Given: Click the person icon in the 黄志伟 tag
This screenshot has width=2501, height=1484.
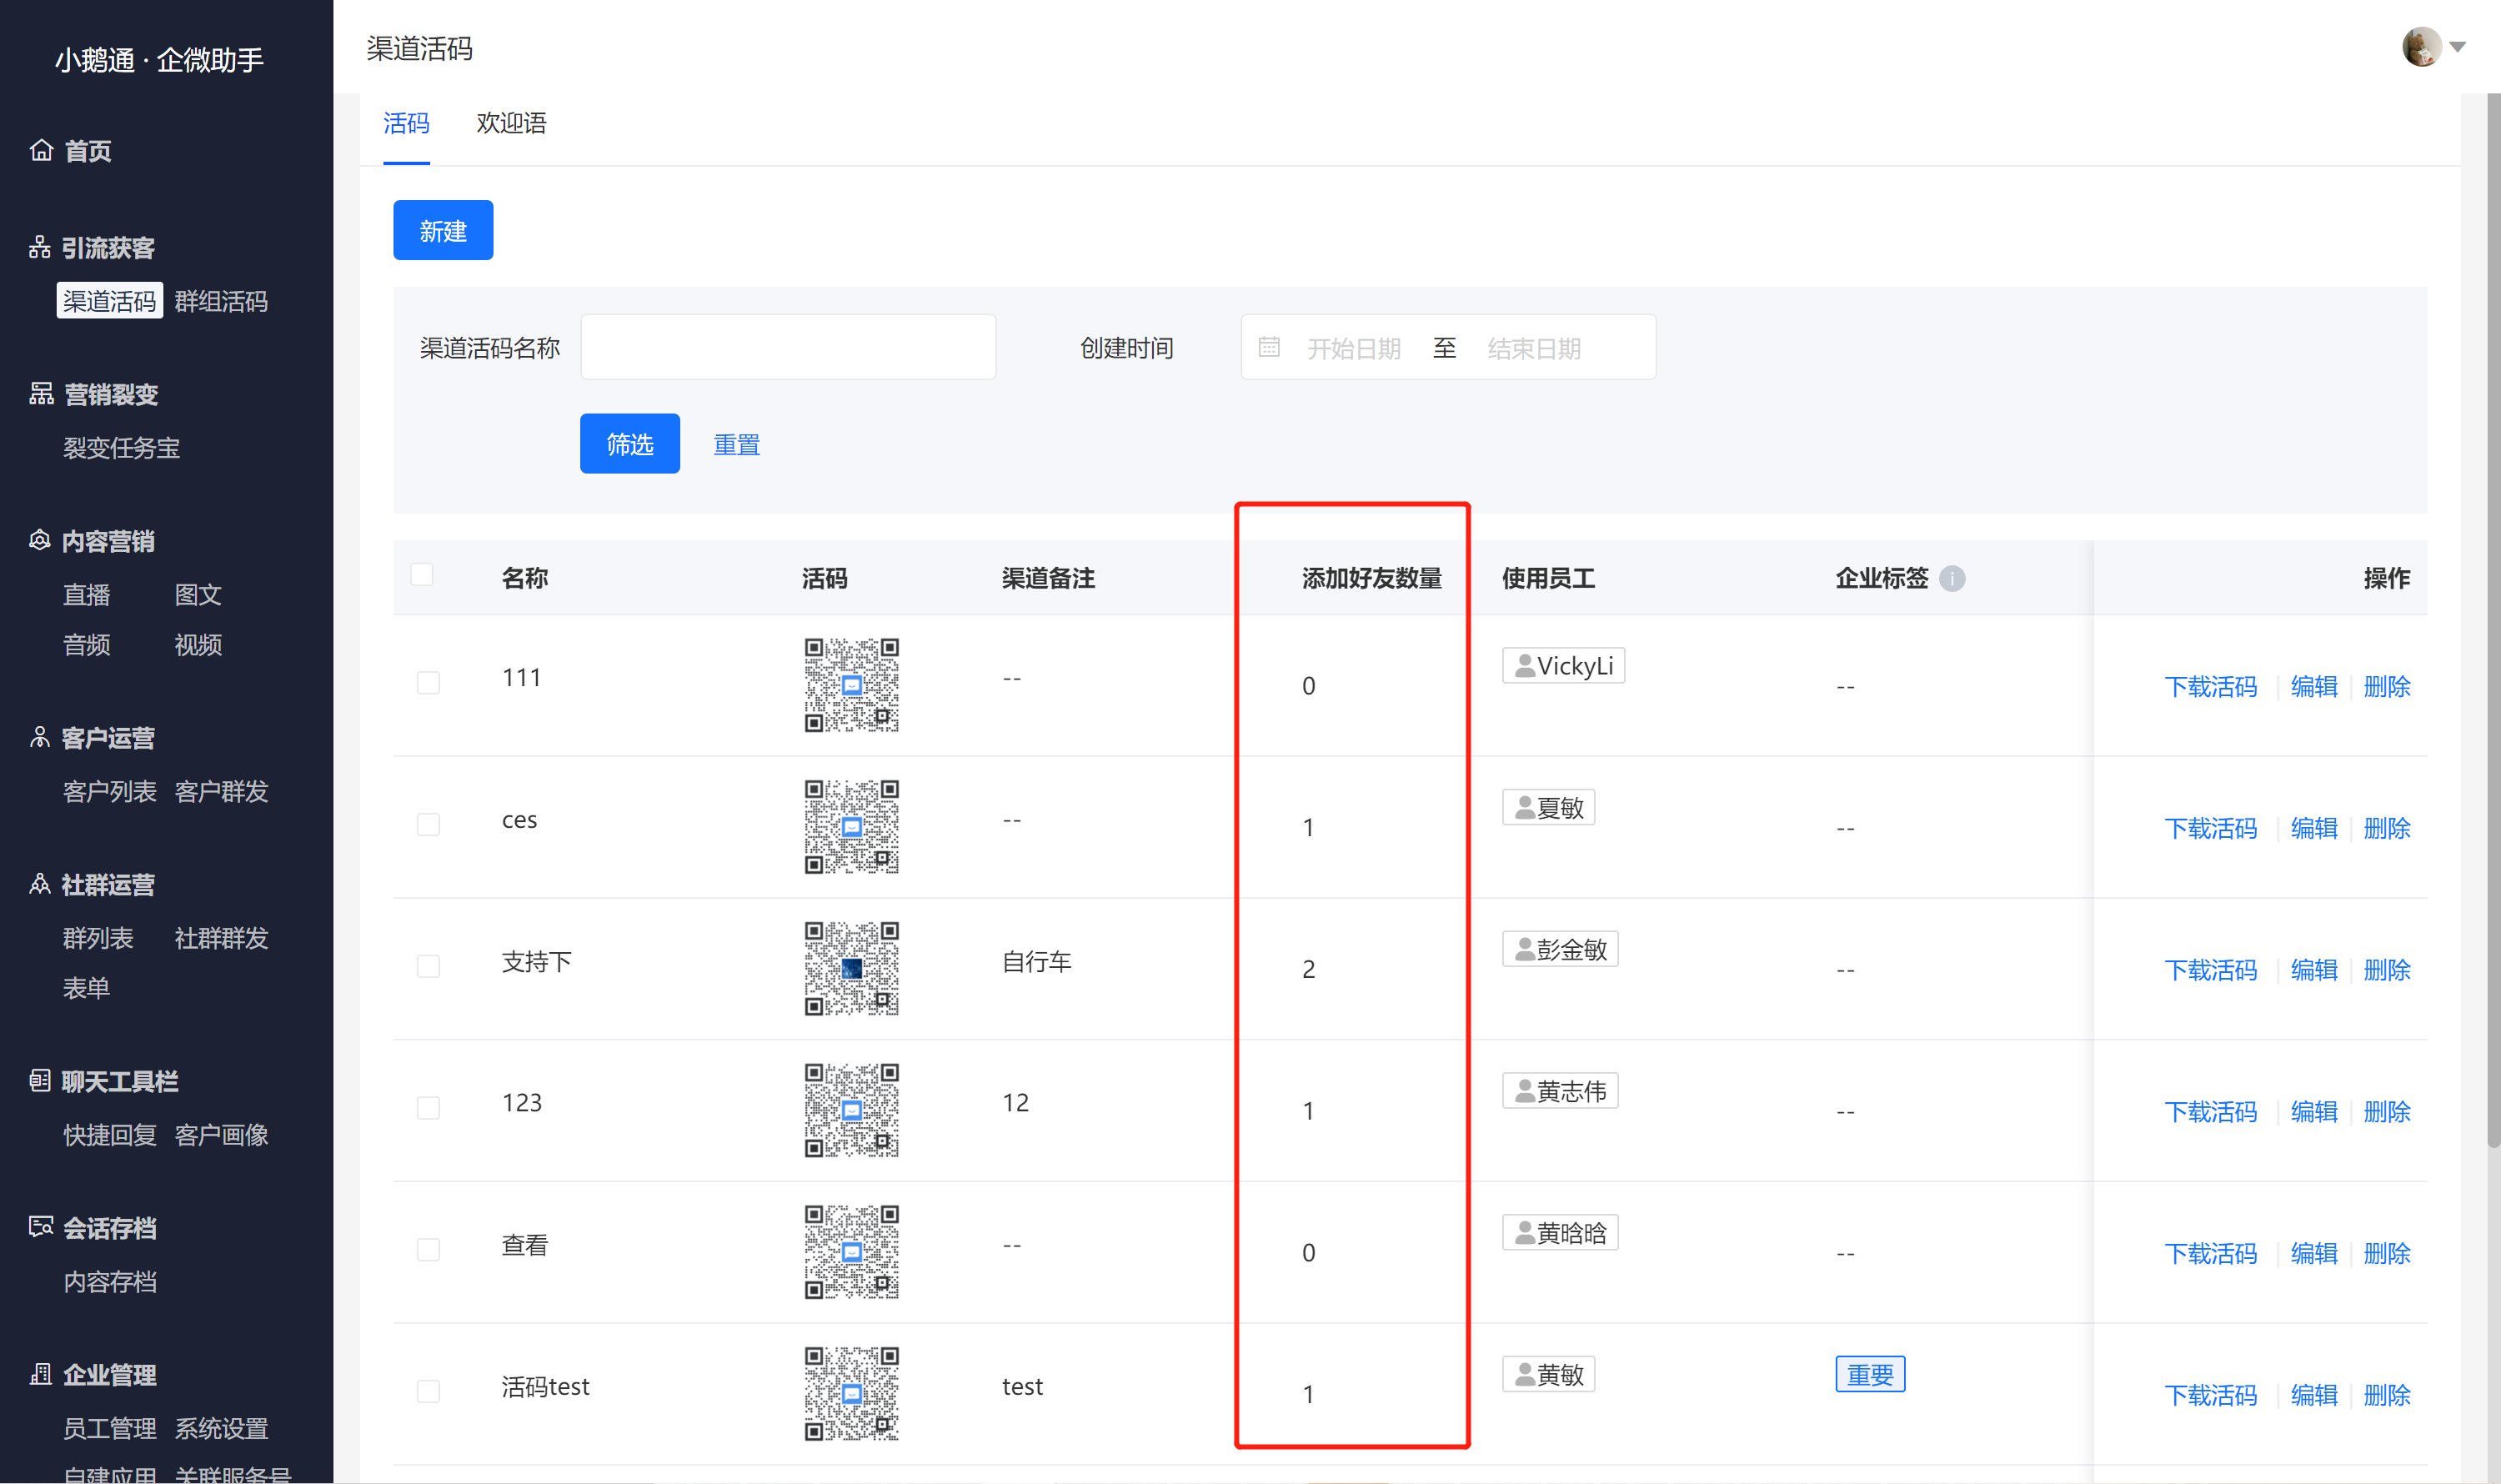Looking at the screenshot, I should (x=1525, y=1091).
